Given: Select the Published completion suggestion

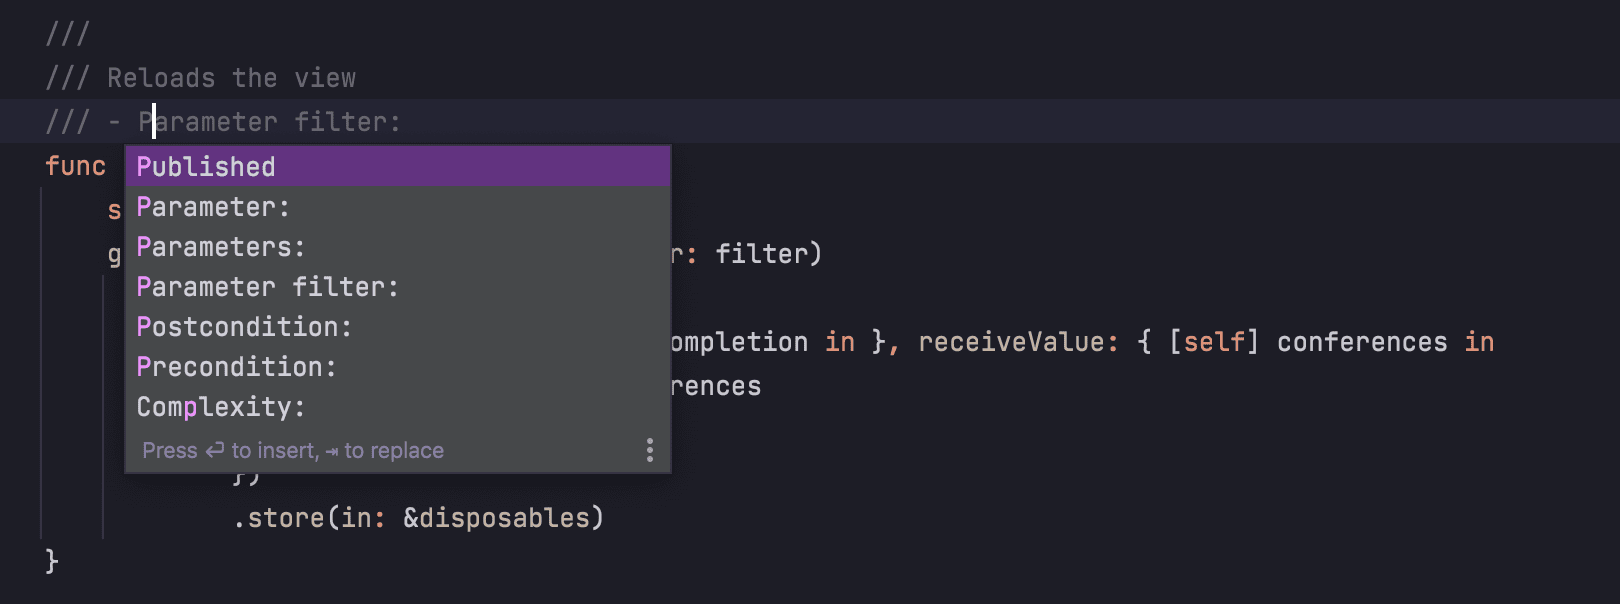Looking at the screenshot, I should click(x=205, y=167).
